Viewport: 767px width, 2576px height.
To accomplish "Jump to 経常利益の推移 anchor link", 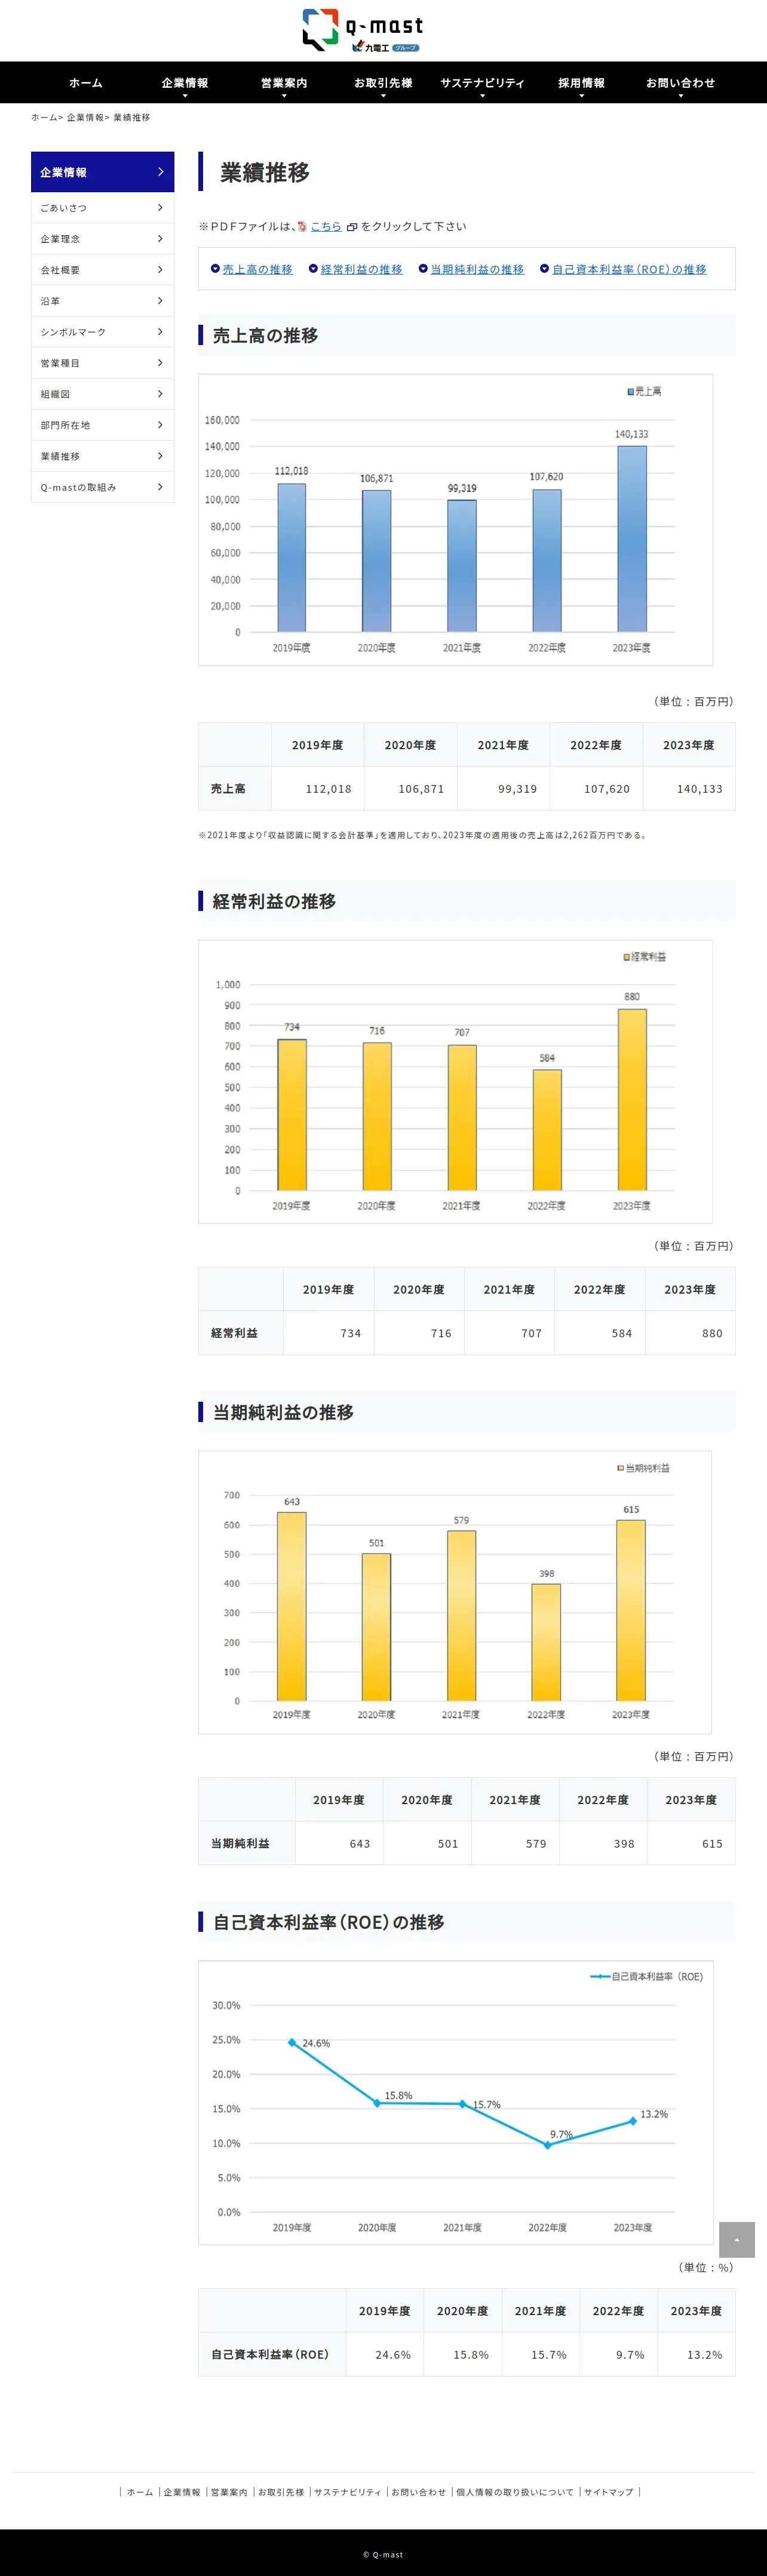I will point(361,270).
